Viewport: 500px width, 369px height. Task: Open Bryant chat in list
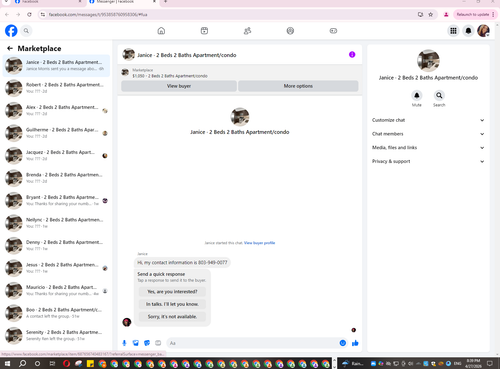pyautogui.click(x=56, y=201)
